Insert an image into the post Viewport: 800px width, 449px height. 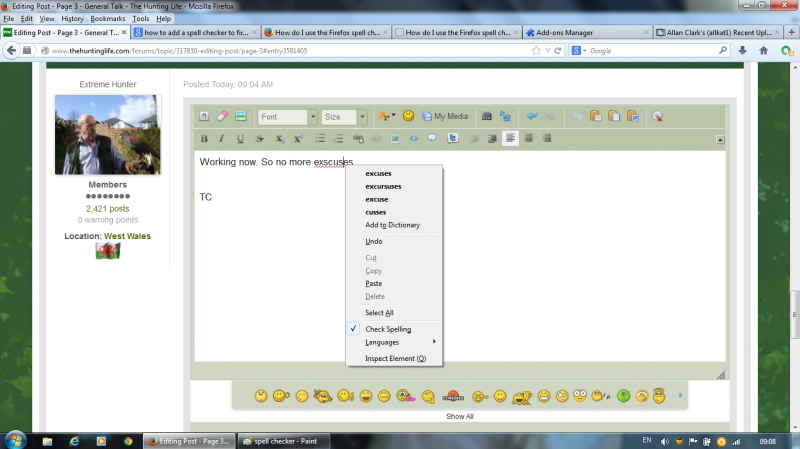point(395,138)
